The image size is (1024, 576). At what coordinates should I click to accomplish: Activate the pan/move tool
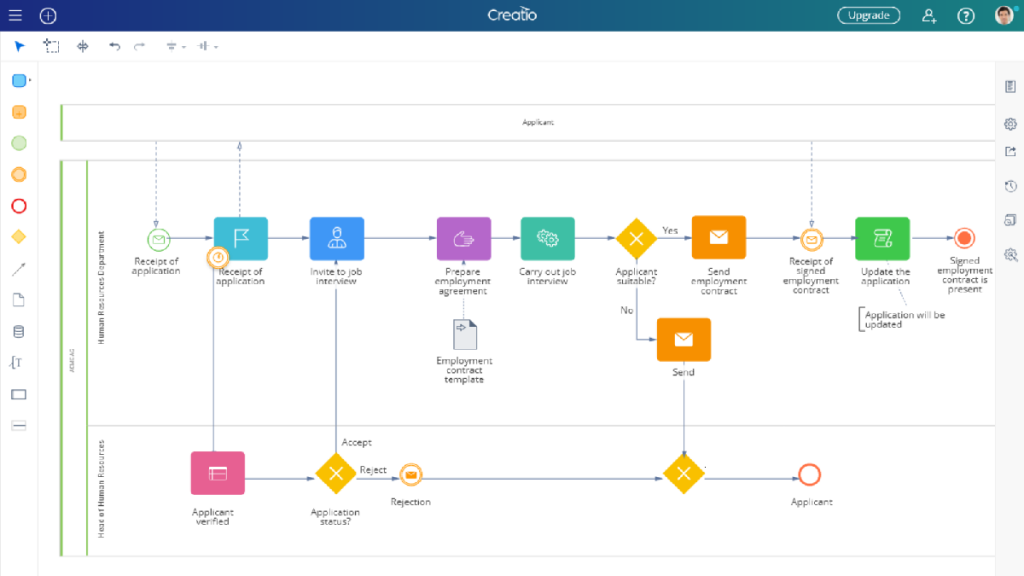82,45
